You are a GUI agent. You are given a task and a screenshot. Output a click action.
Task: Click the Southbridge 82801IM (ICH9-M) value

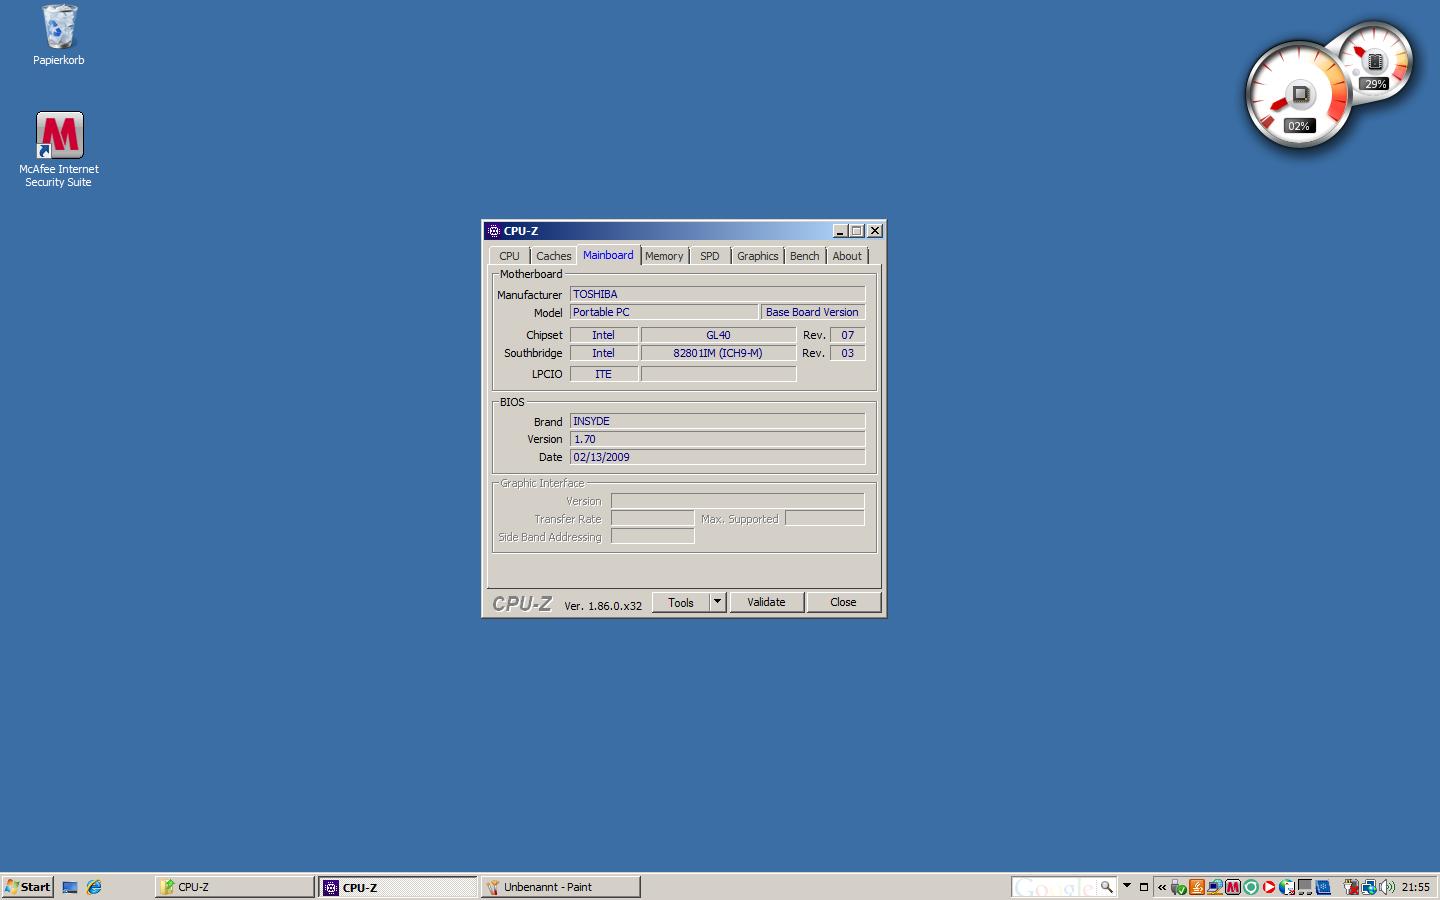[718, 353]
